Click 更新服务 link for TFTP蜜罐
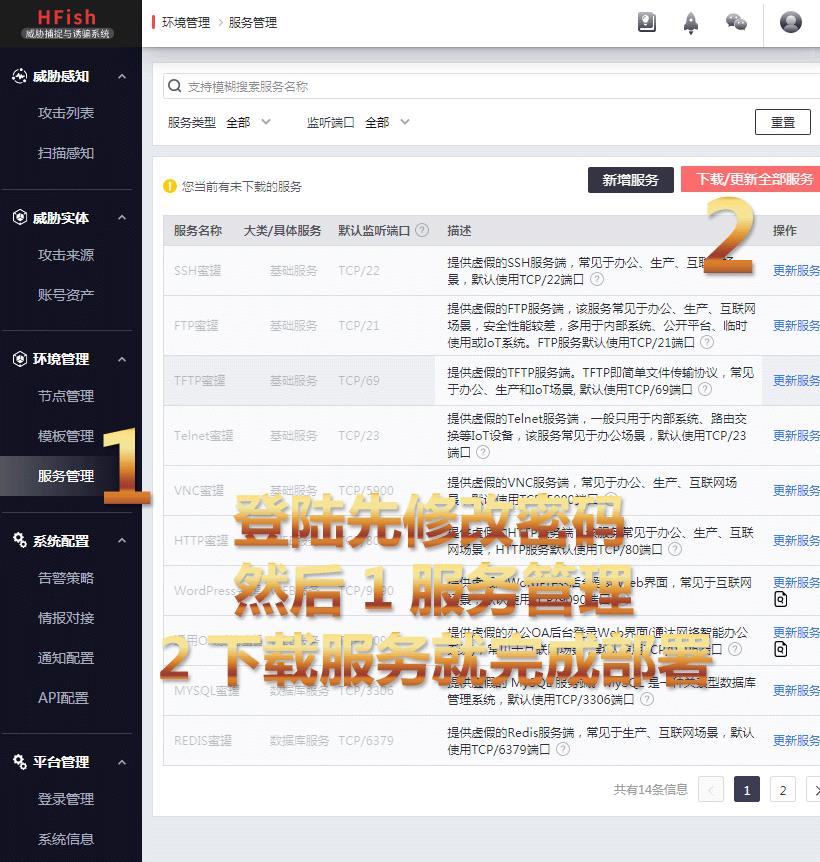The height and width of the screenshot is (862, 820). pyautogui.click(x=796, y=380)
